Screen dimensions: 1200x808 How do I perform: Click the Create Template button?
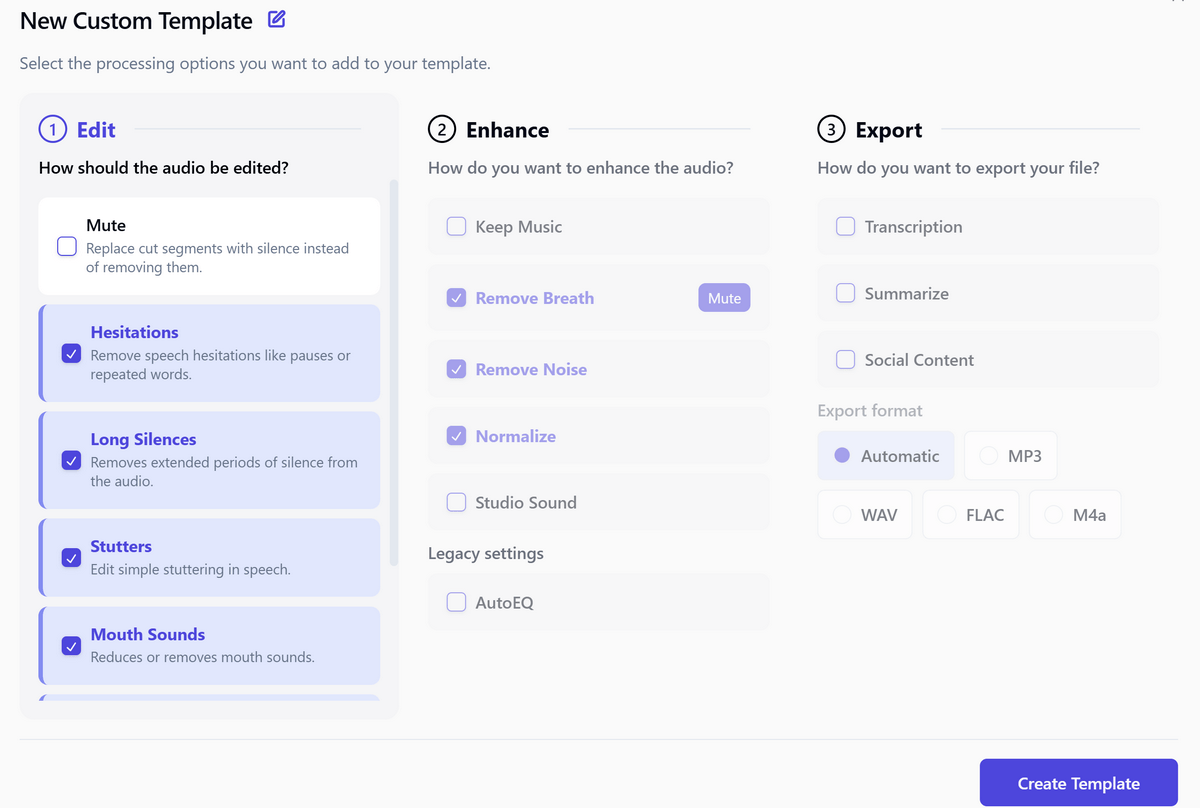click(x=1078, y=783)
